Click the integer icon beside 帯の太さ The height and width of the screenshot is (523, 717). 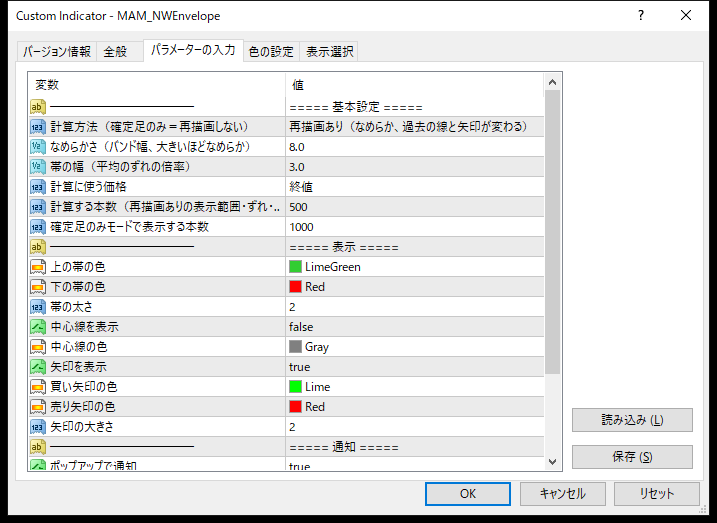coord(38,307)
